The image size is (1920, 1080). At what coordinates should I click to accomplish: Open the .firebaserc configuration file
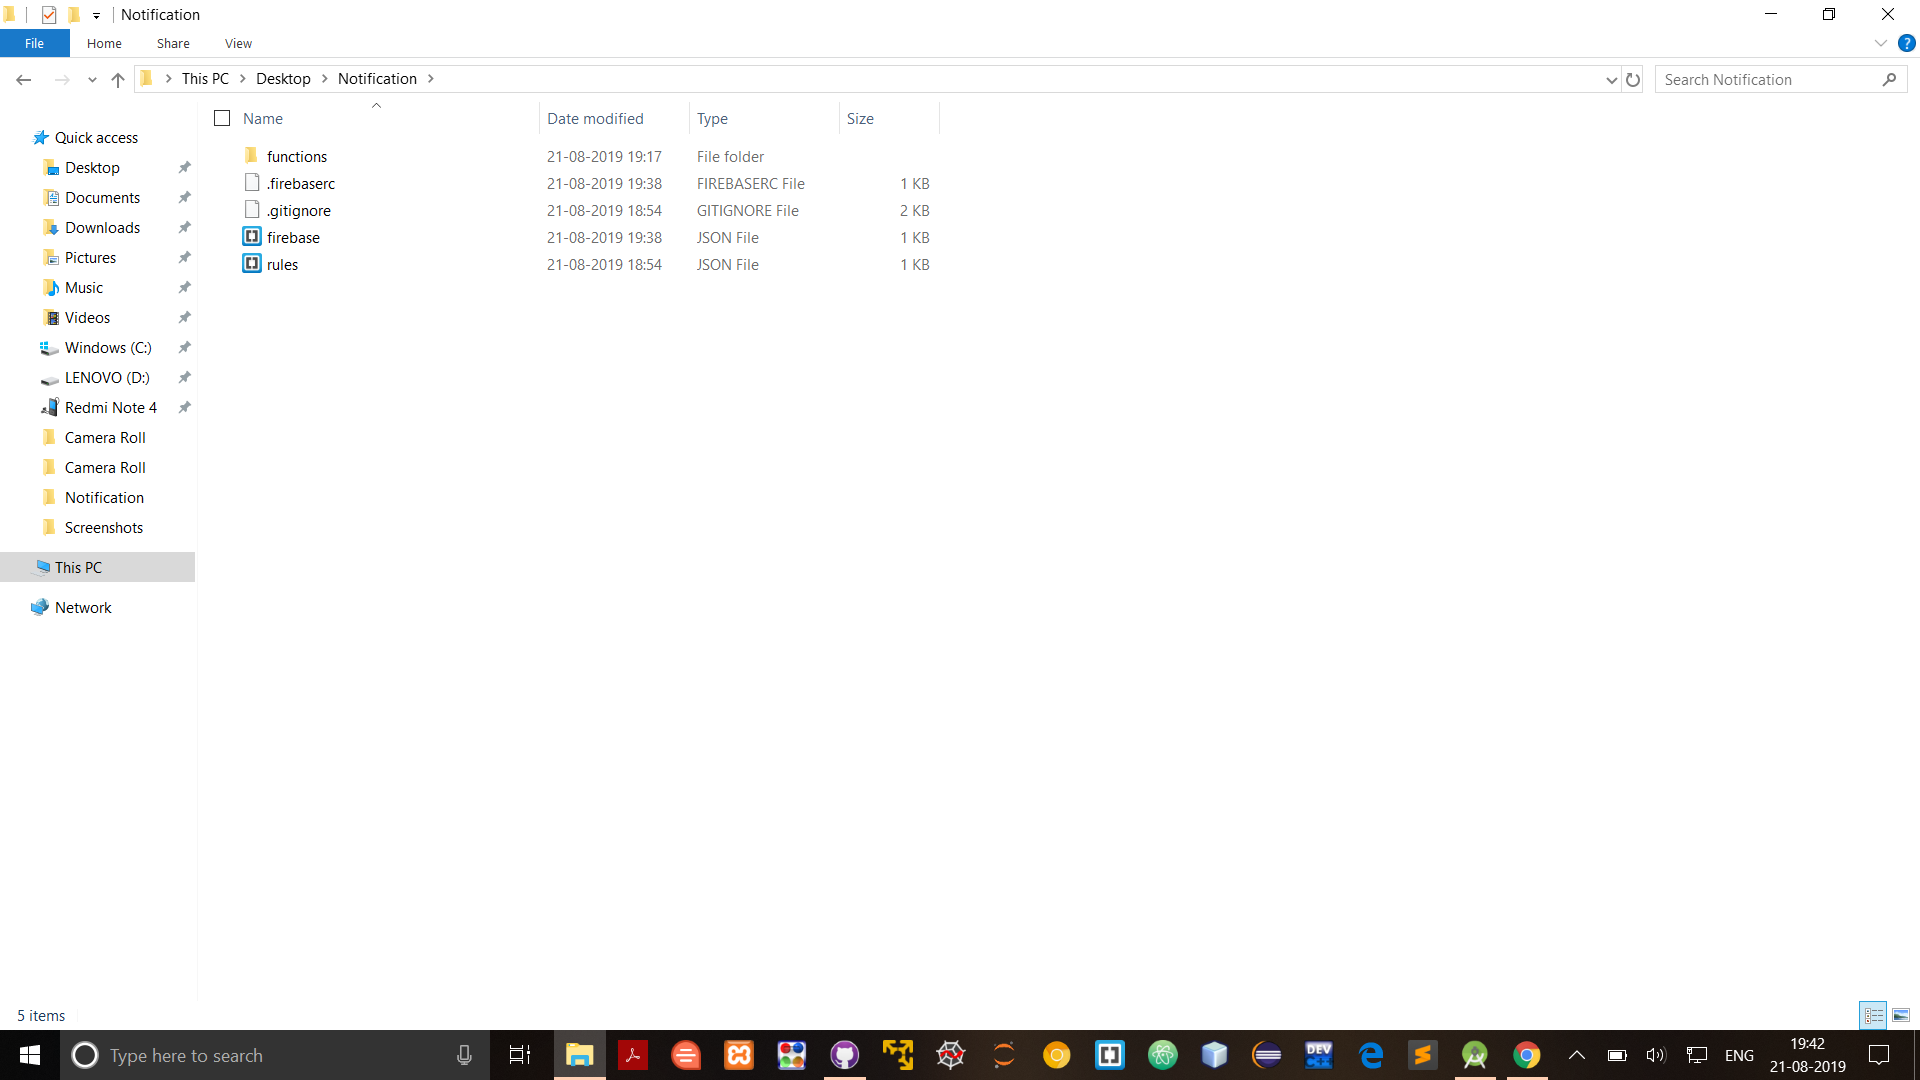click(x=301, y=183)
